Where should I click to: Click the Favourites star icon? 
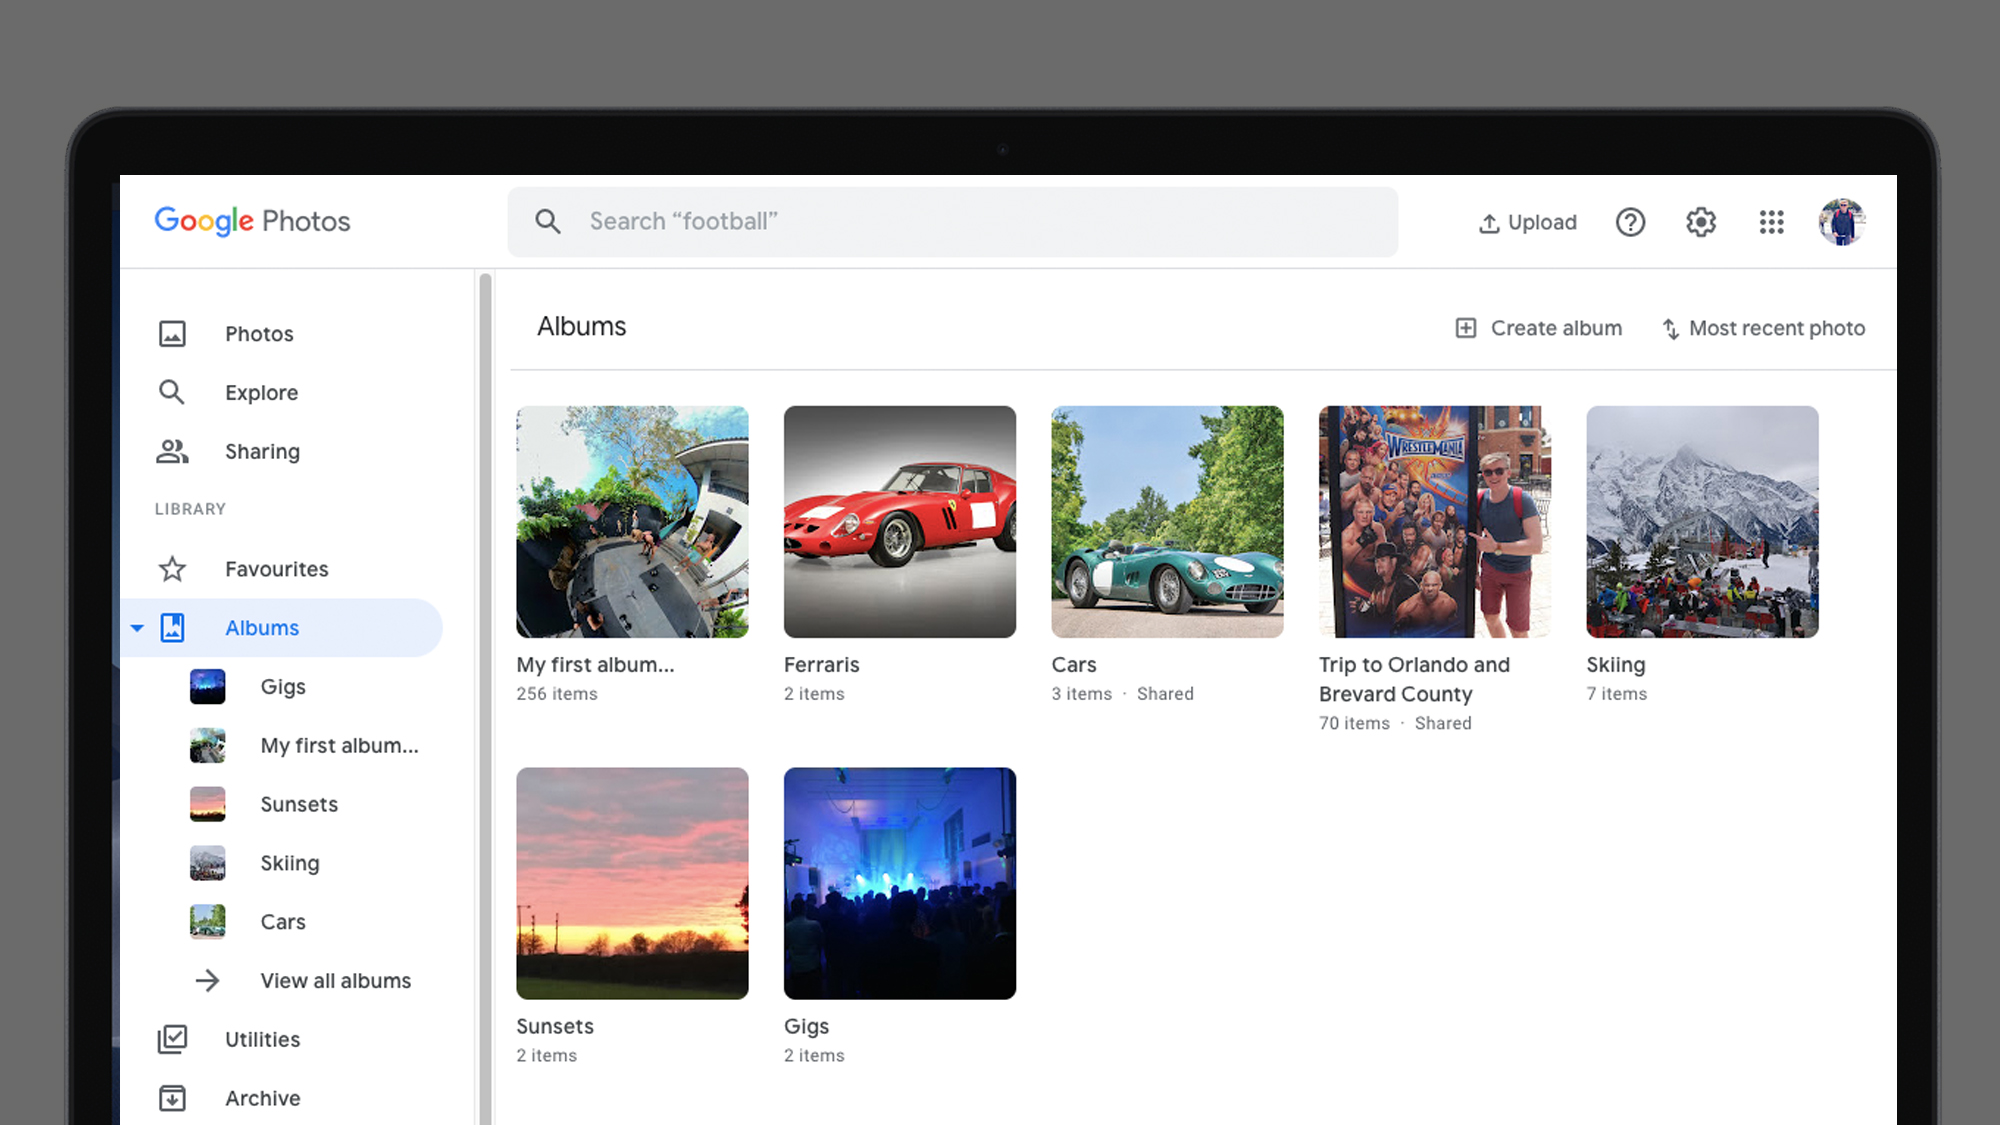point(172,569)
